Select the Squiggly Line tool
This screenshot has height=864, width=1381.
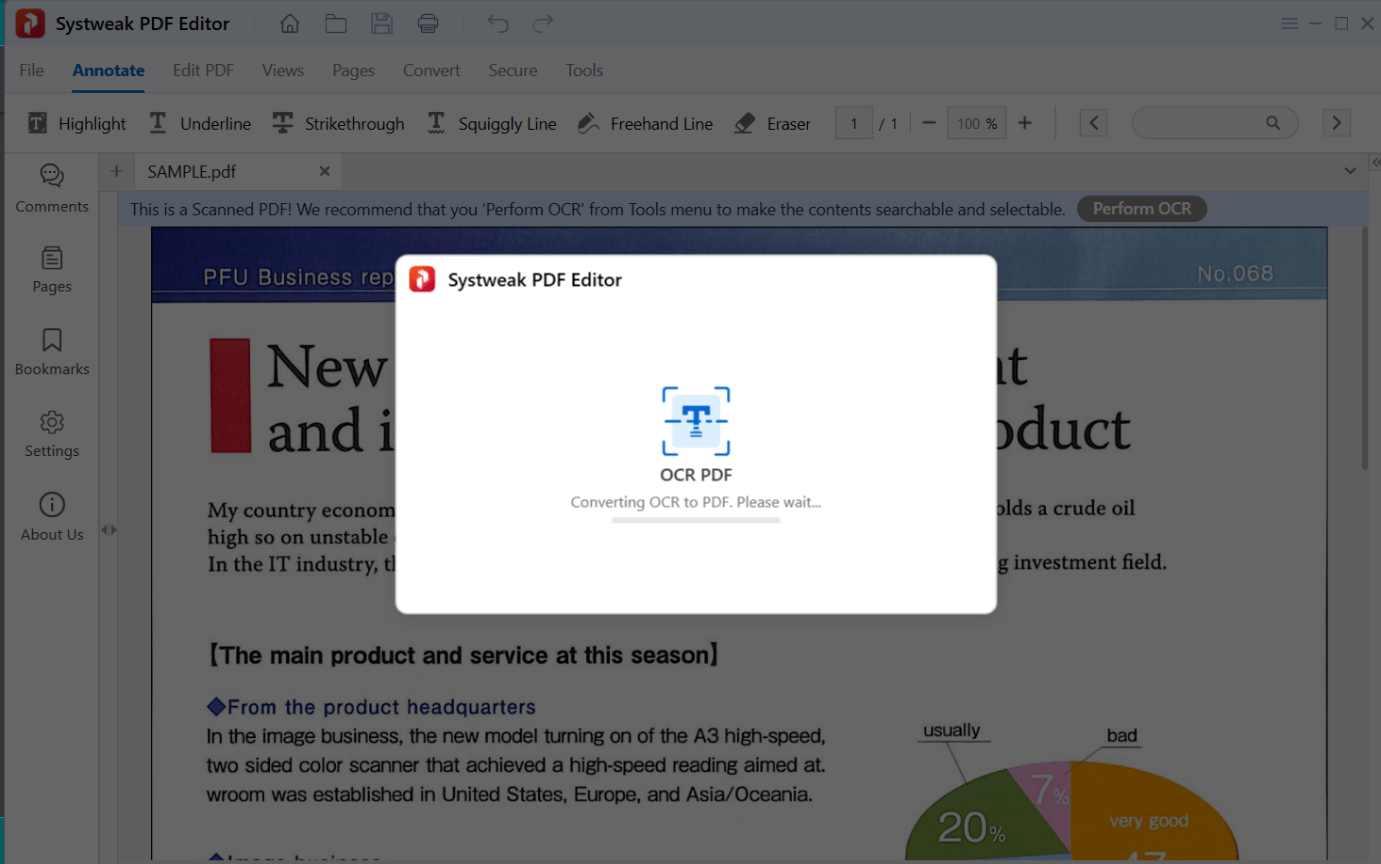click(x=491, y=124)
